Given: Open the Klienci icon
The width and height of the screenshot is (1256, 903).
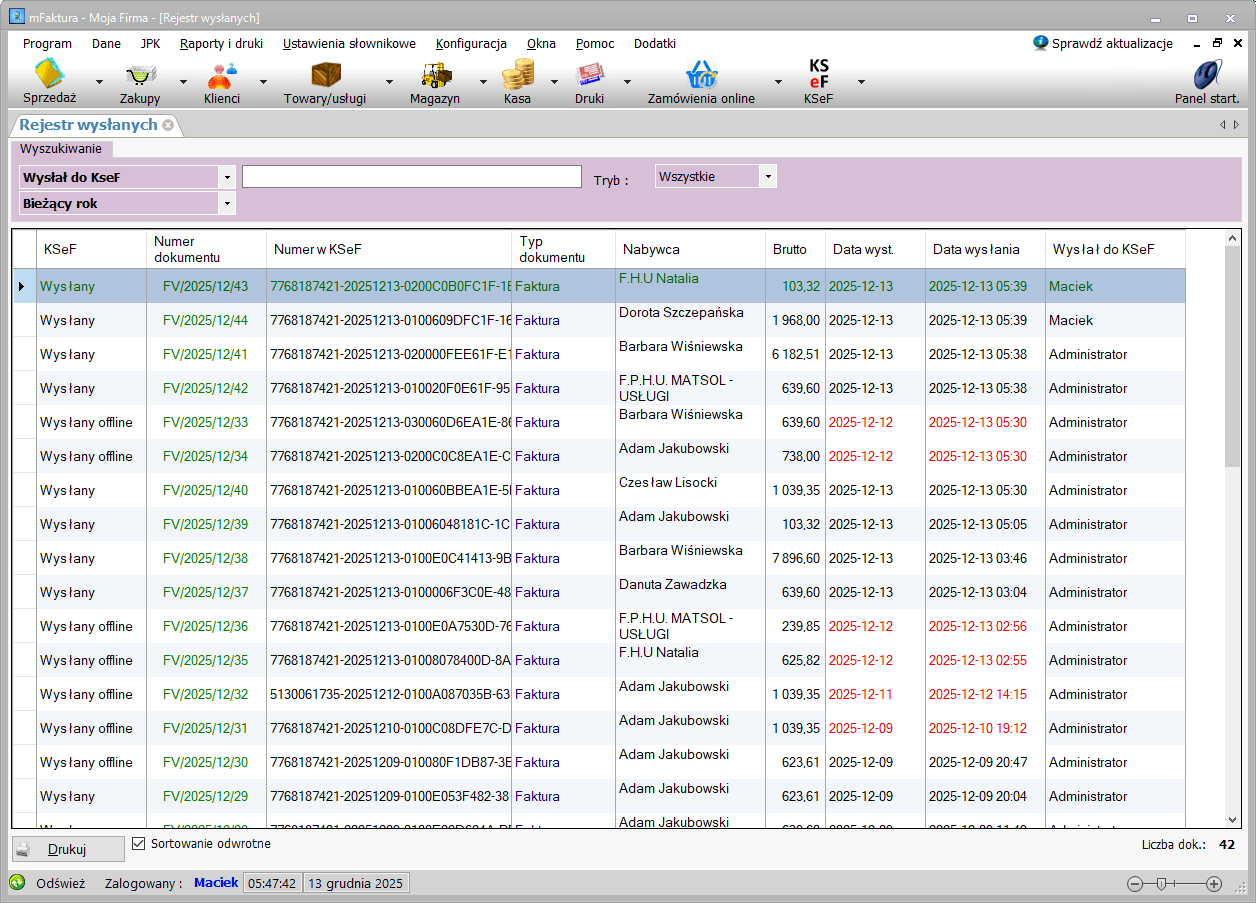Looking at the screenshot, I should coord(221,75).
